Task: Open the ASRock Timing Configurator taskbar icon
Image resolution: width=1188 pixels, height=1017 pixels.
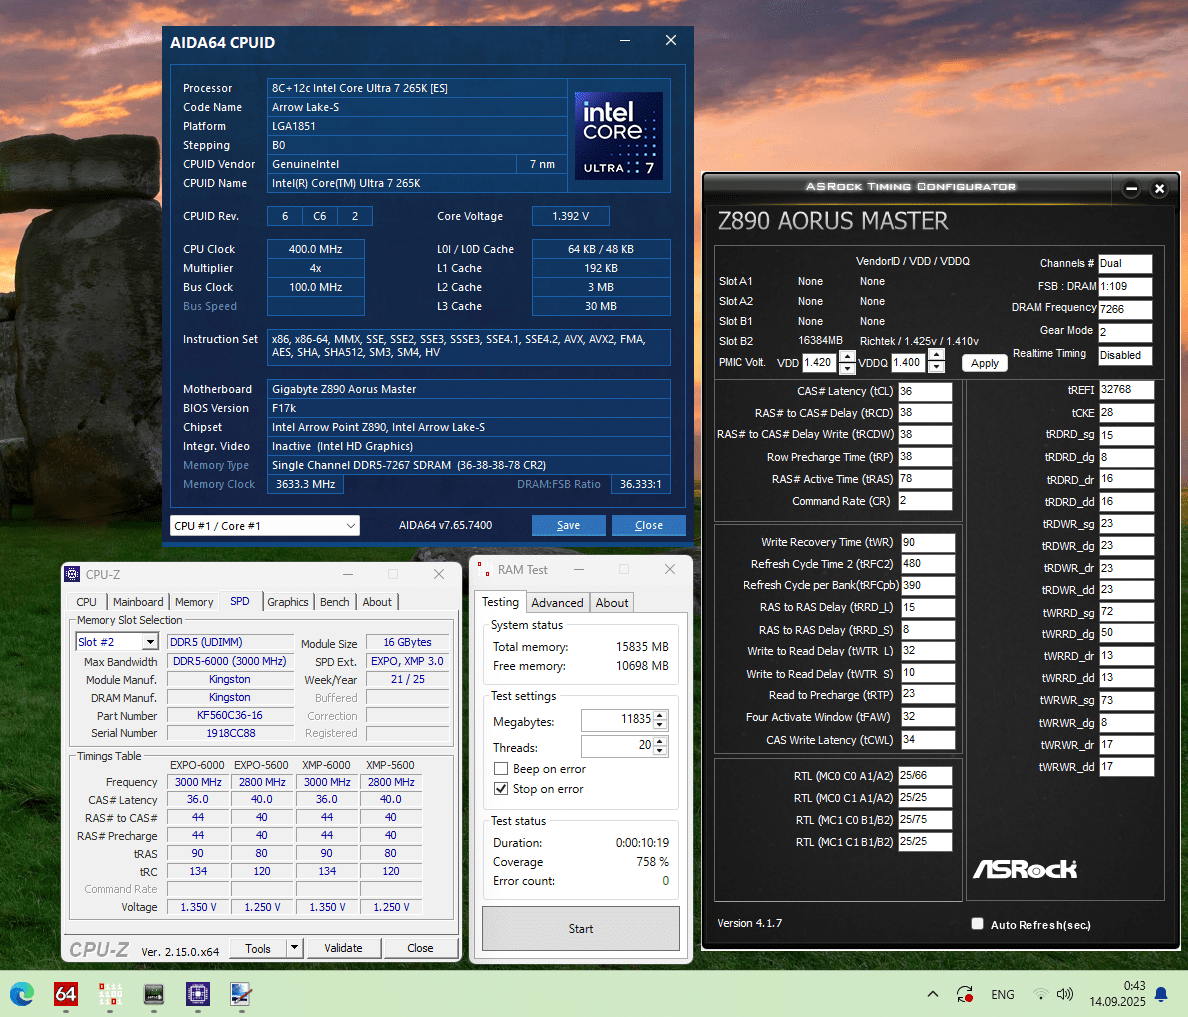Action: click(x=154, y=994)
